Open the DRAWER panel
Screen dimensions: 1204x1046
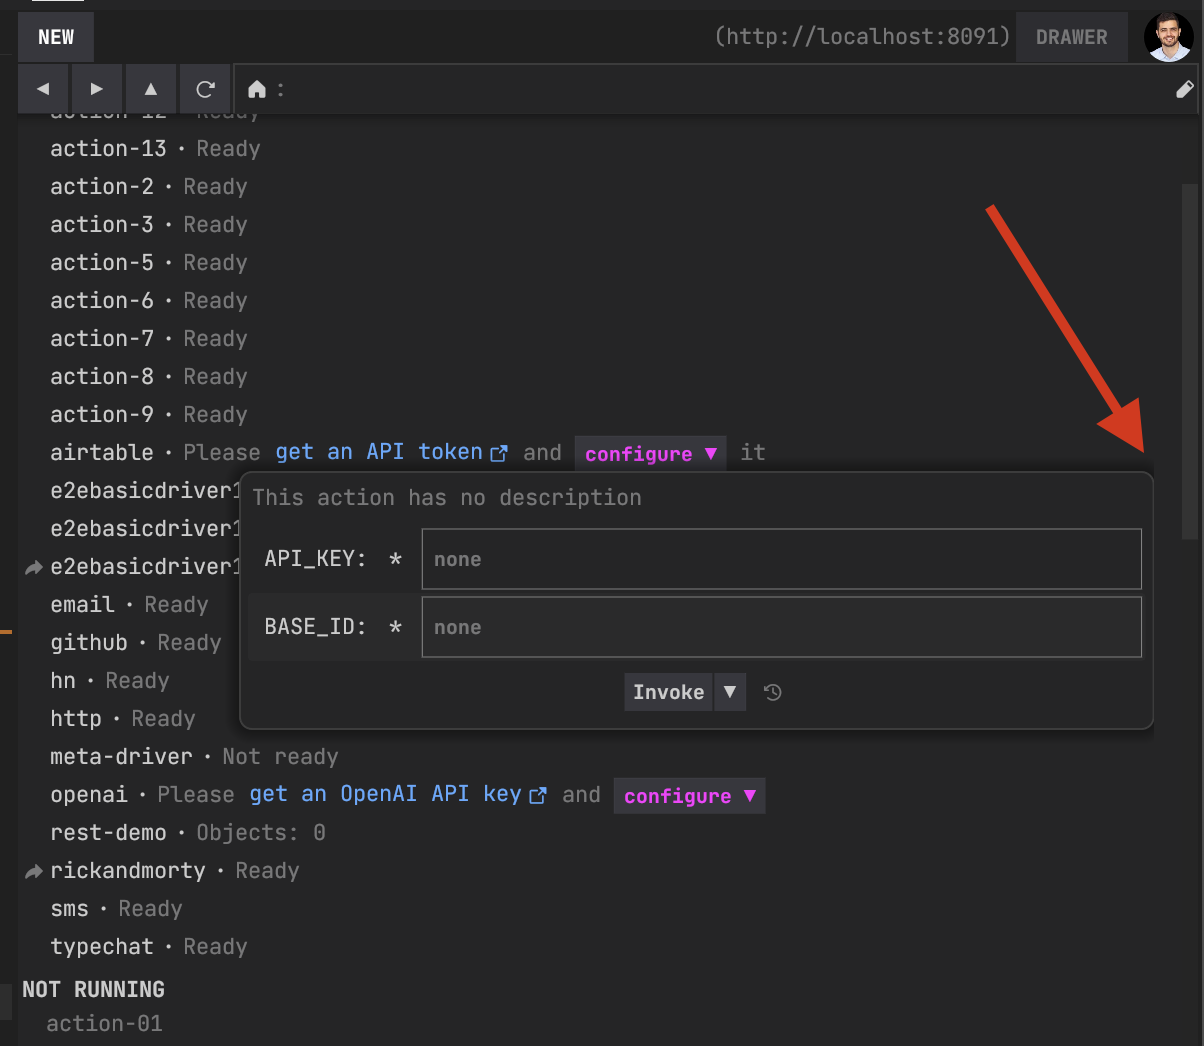[1071, 37]
